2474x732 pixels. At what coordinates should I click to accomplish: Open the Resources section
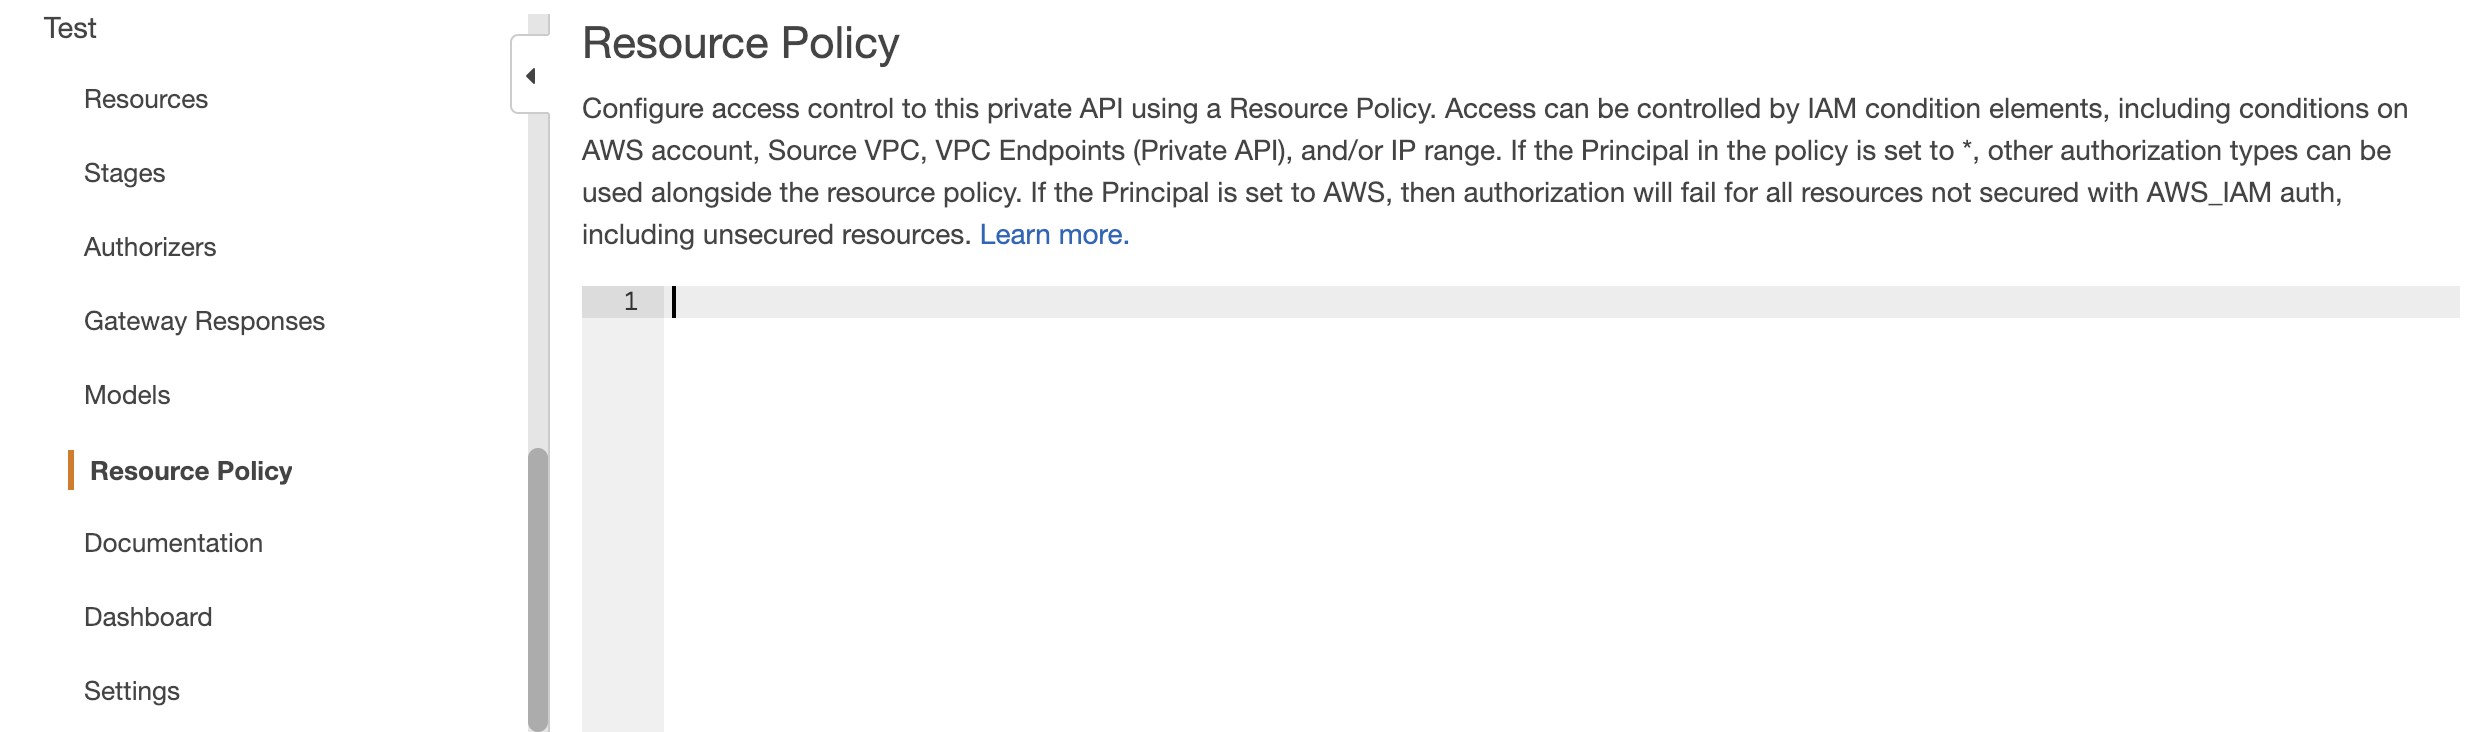[146, 99]
